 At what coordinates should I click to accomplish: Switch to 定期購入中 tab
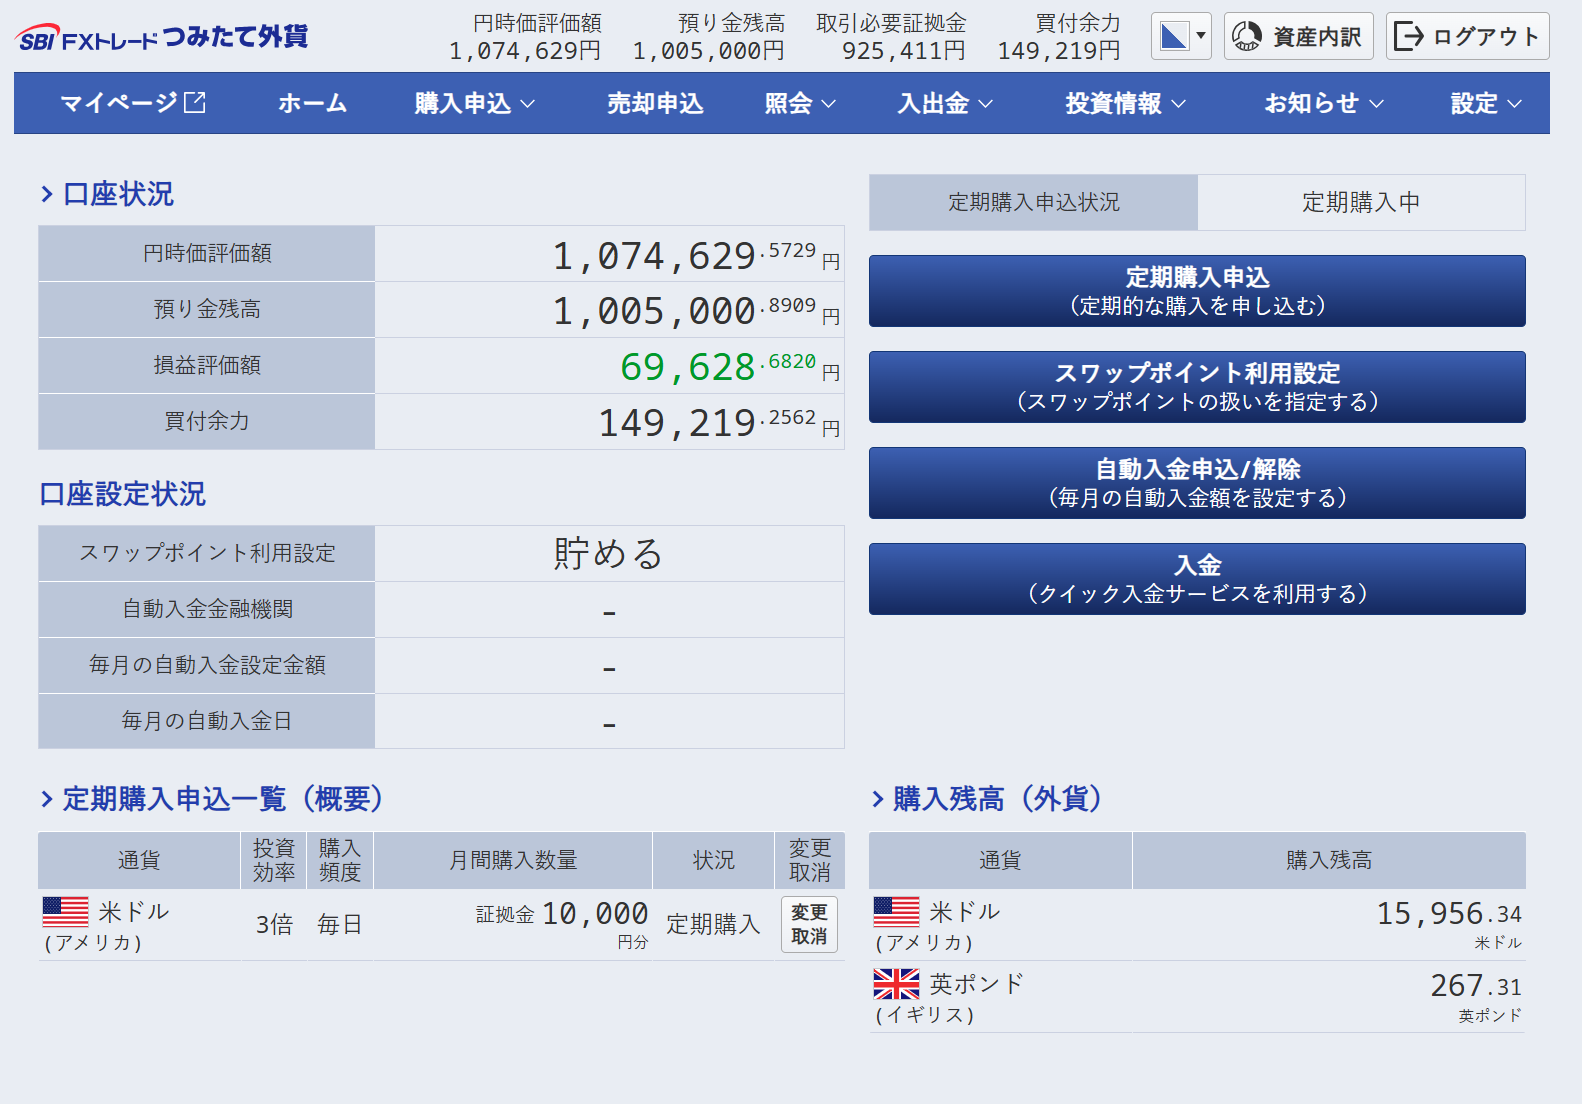tap(1360, 202)
